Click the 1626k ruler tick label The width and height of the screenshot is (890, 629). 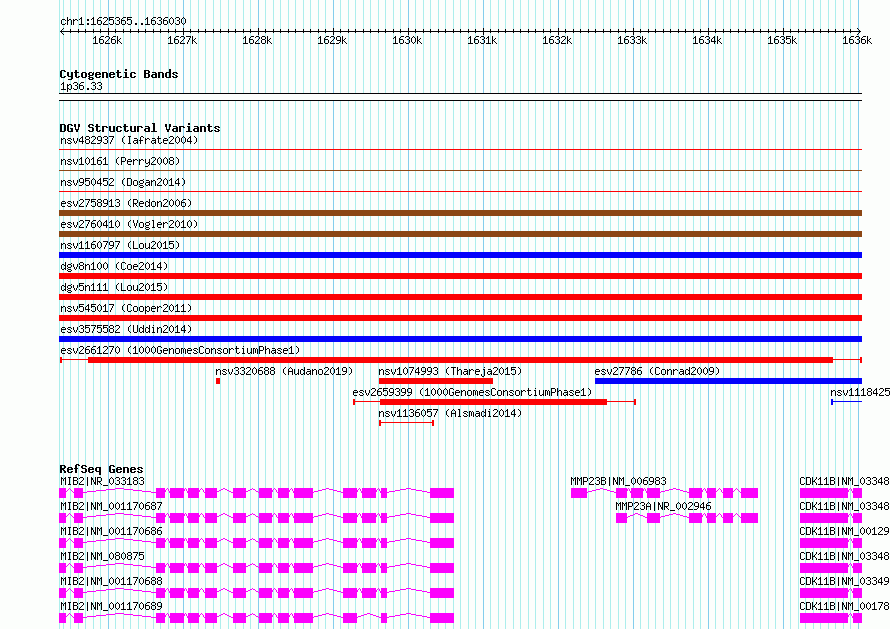coord(107,40)
